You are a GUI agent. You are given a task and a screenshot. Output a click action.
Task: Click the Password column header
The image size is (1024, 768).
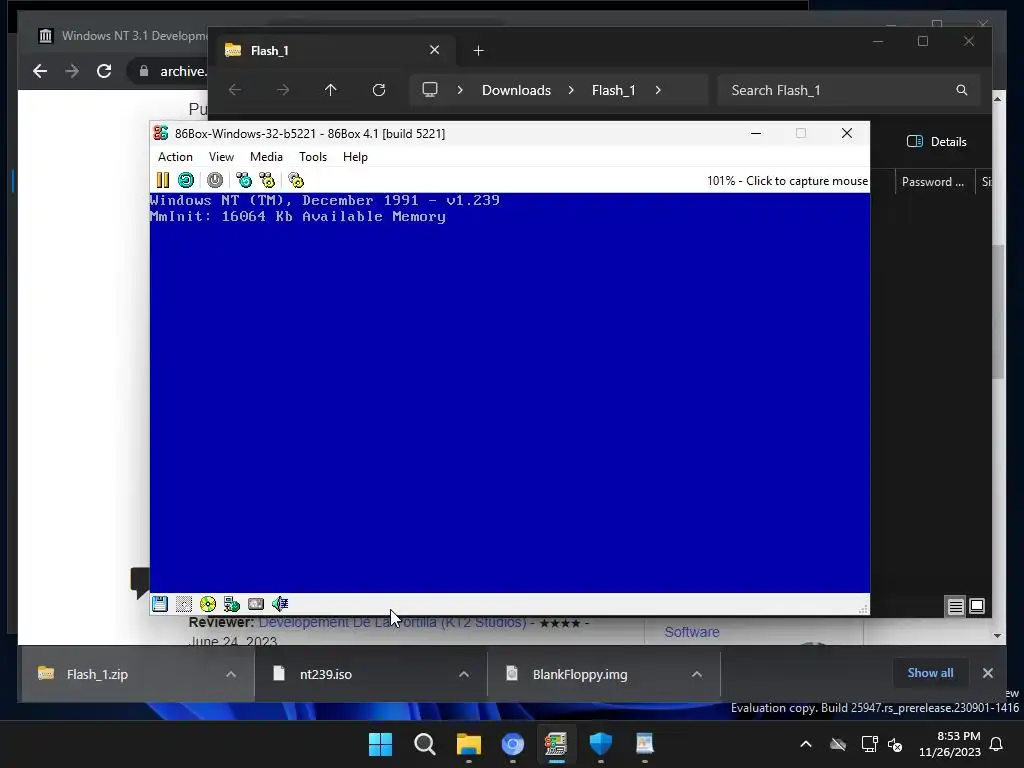933,182
